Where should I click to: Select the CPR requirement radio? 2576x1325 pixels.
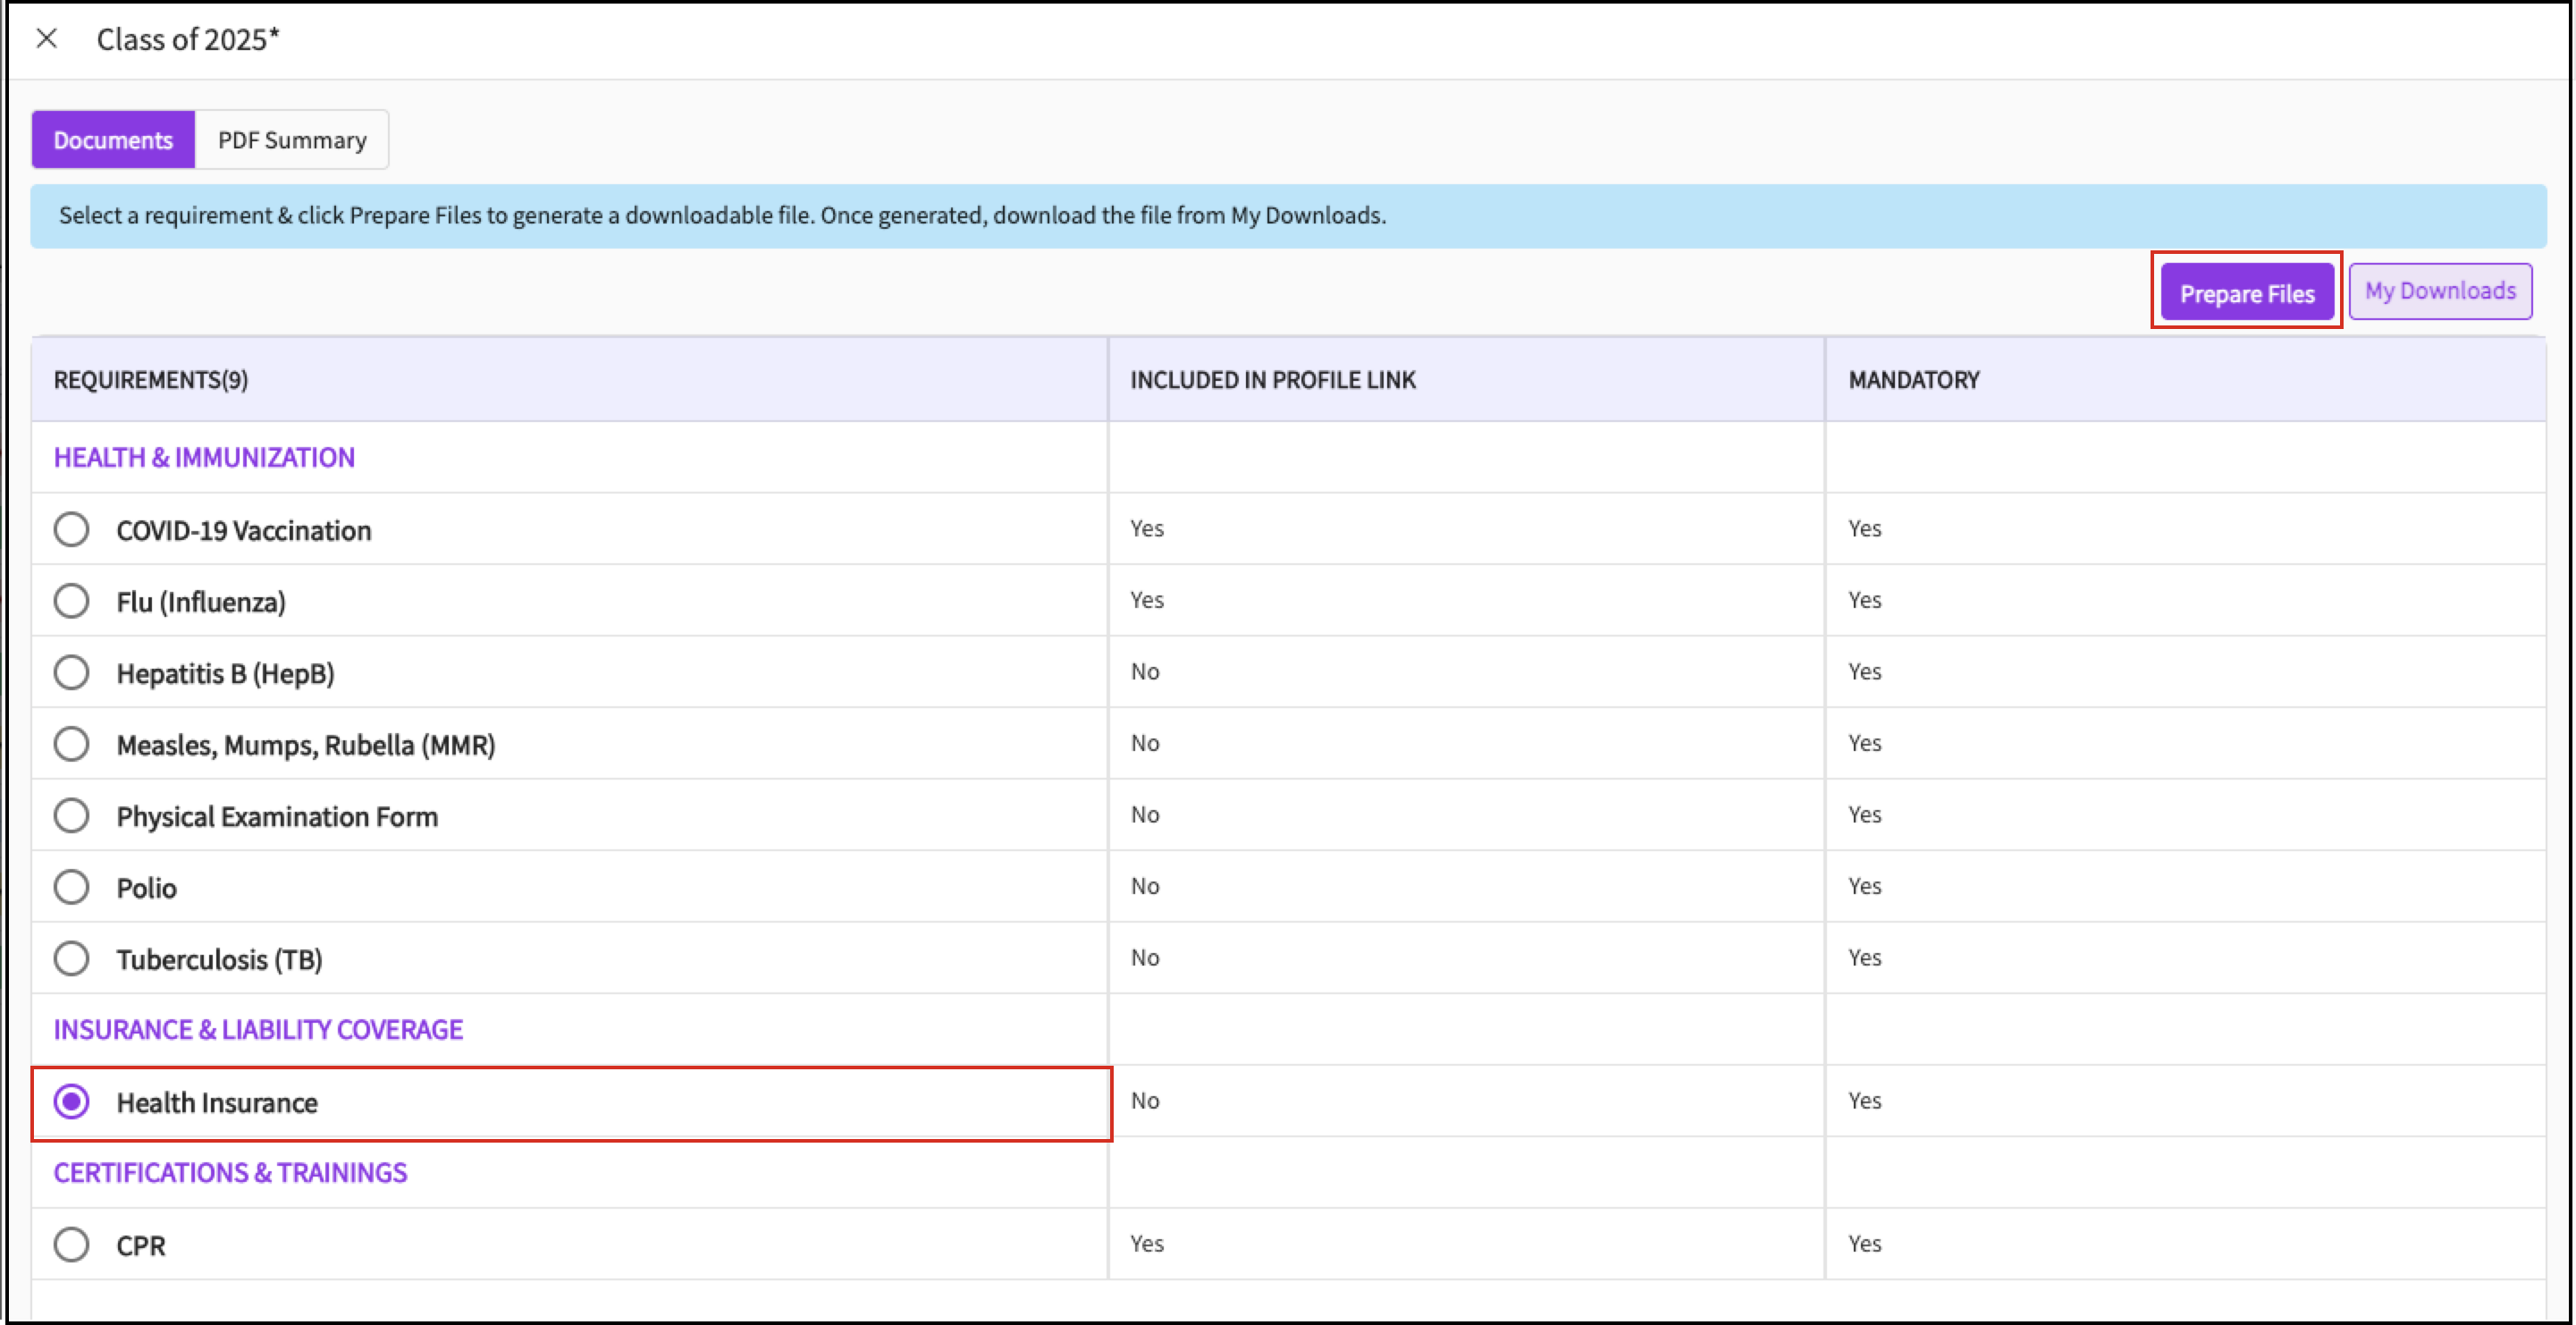coord(72,1245)
